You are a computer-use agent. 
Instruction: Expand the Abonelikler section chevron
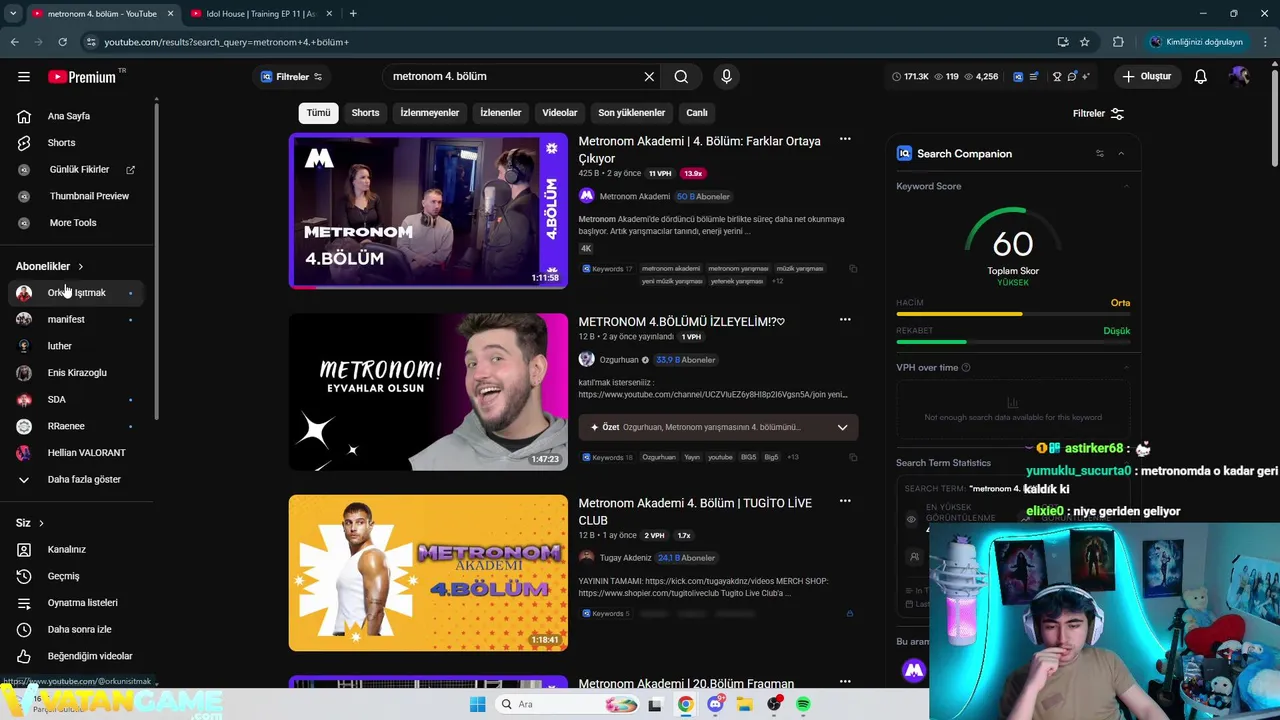tap(80, 266)
